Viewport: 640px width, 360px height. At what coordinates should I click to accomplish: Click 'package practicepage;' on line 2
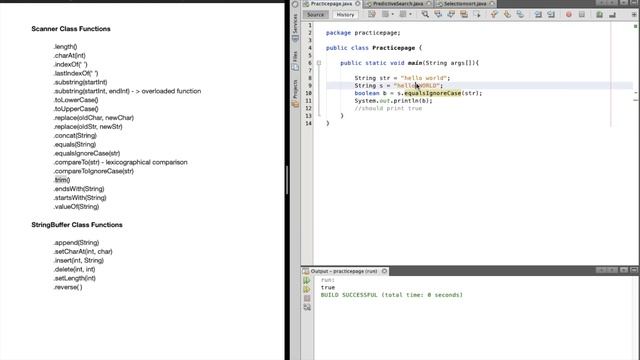(x=363, y=33)
